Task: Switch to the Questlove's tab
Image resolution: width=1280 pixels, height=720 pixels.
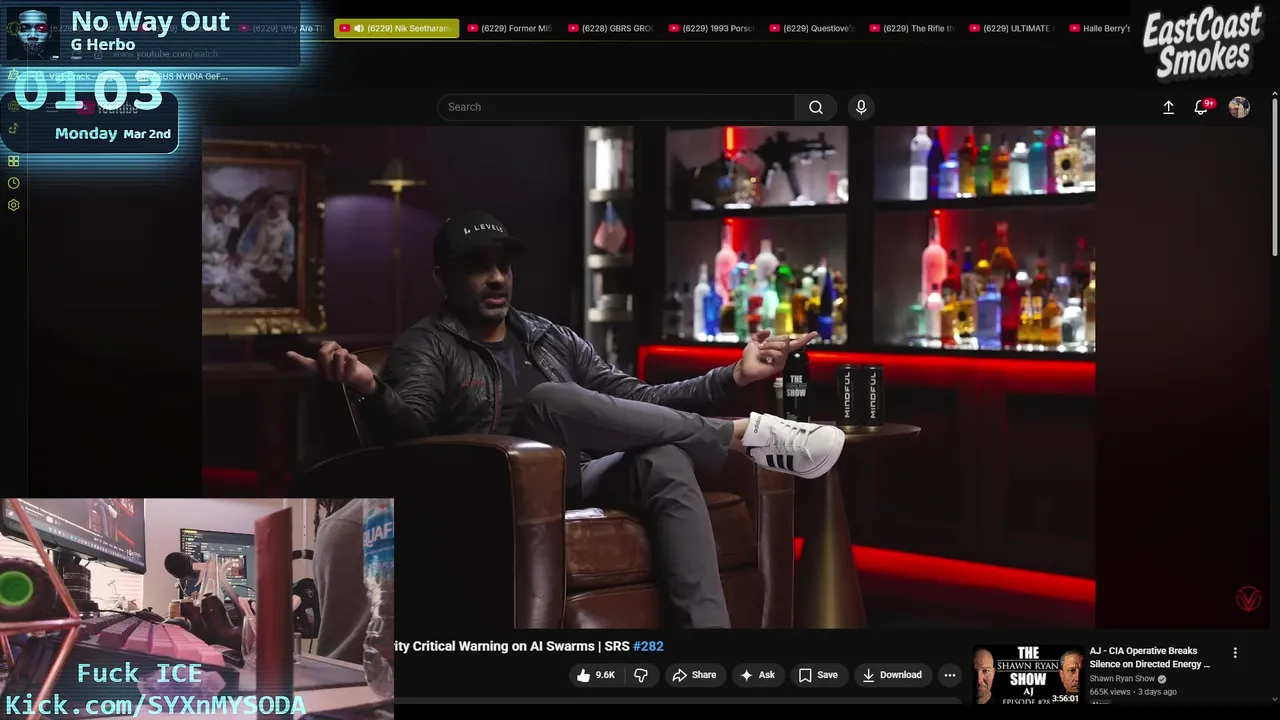Action: click(x=812, y=28)
